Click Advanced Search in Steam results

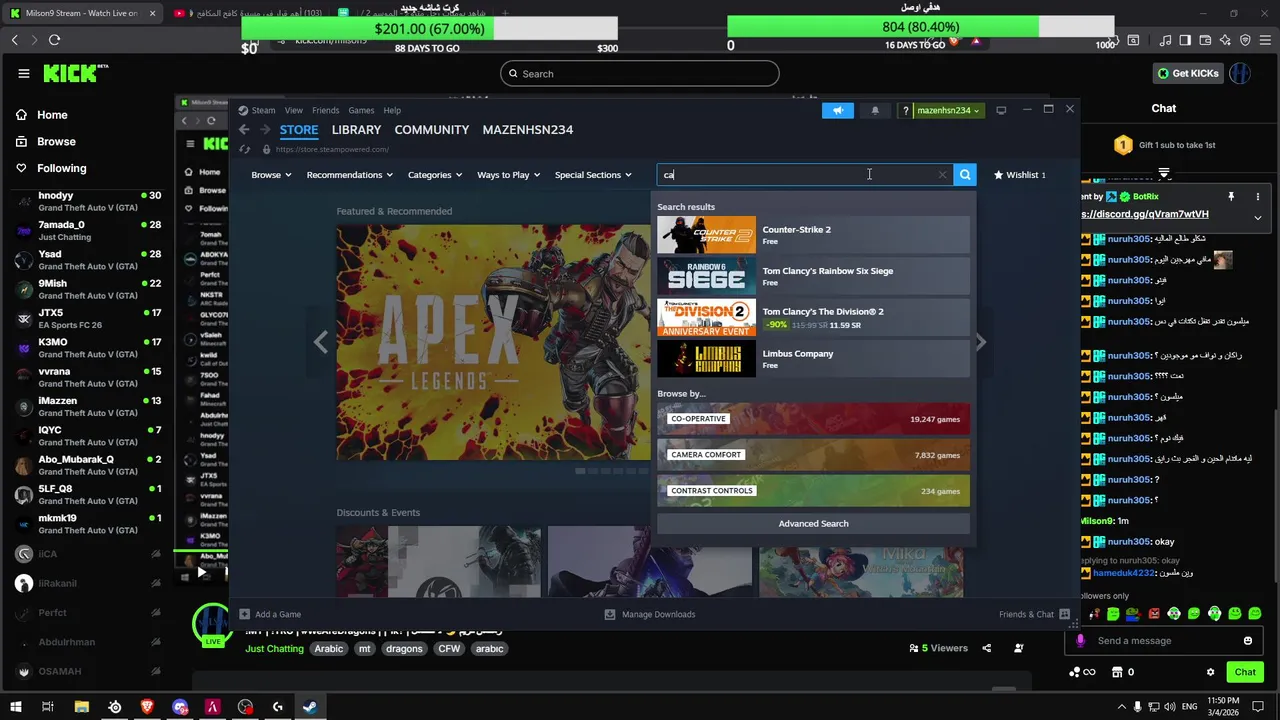[813, 524]
